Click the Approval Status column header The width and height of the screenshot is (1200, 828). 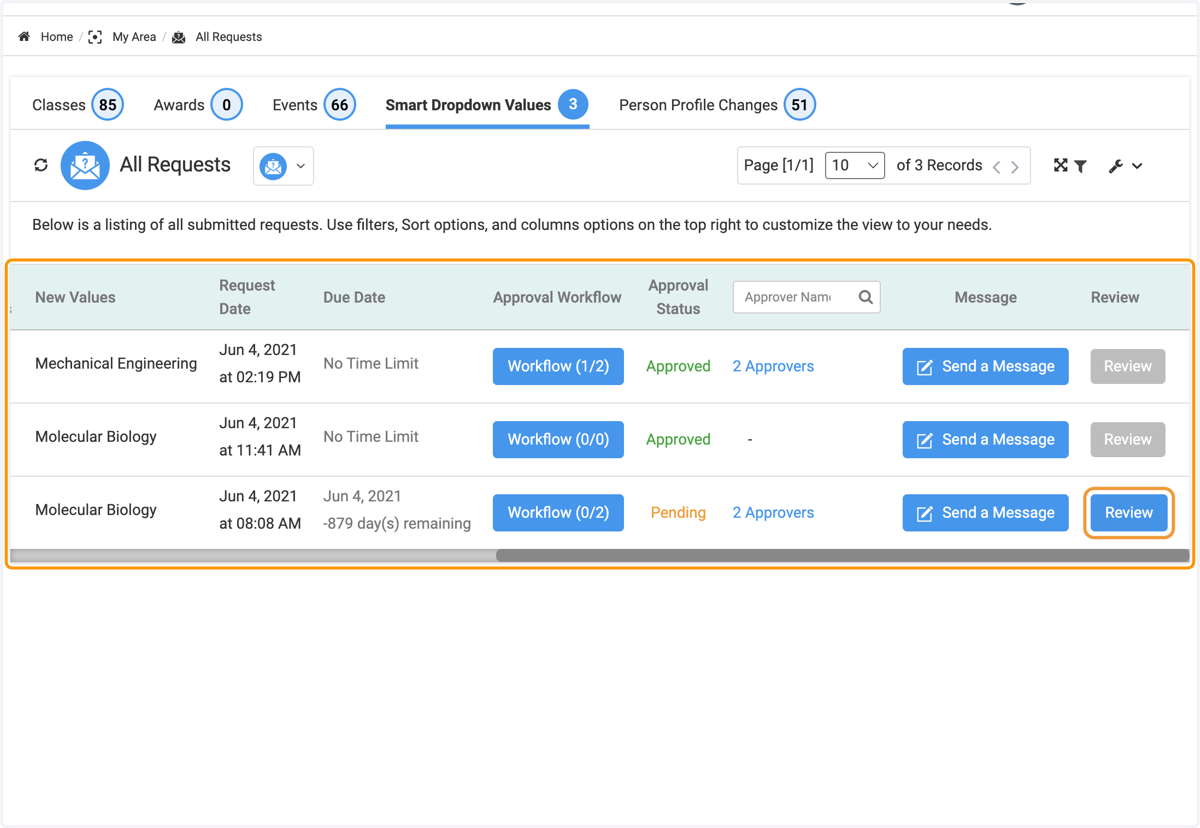678,297
